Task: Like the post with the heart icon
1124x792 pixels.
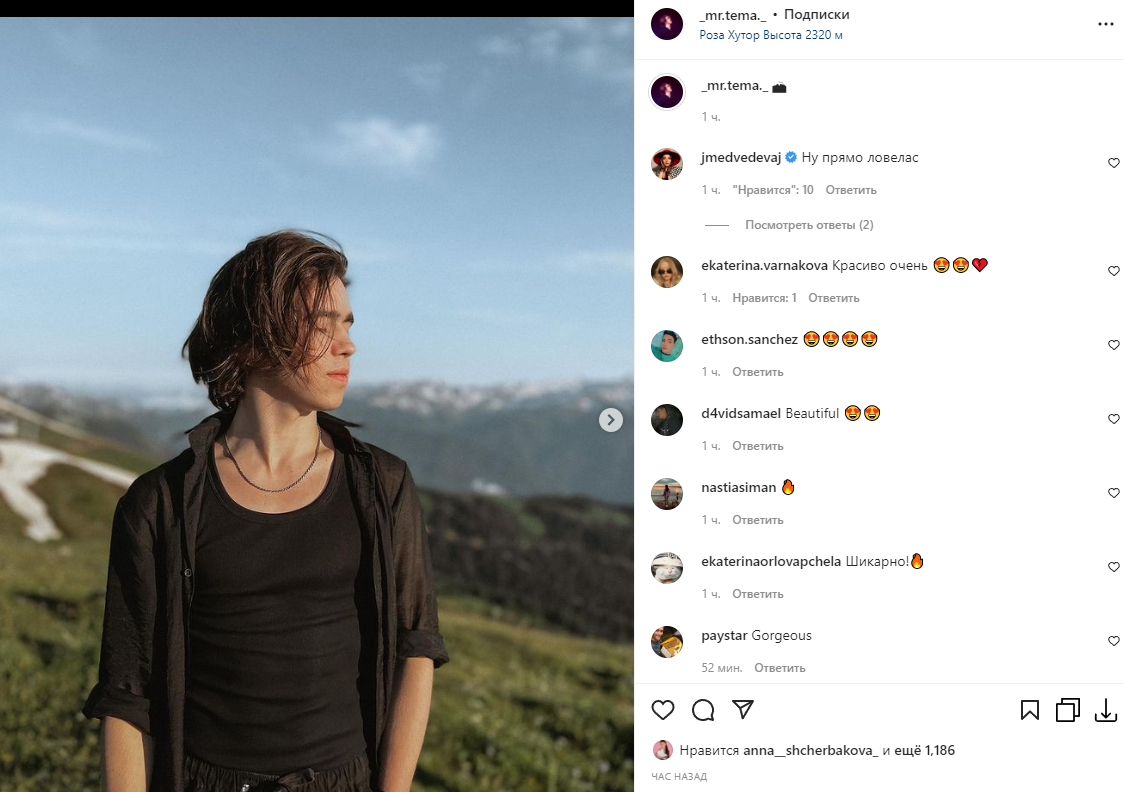Action: (x=663, y=710)
